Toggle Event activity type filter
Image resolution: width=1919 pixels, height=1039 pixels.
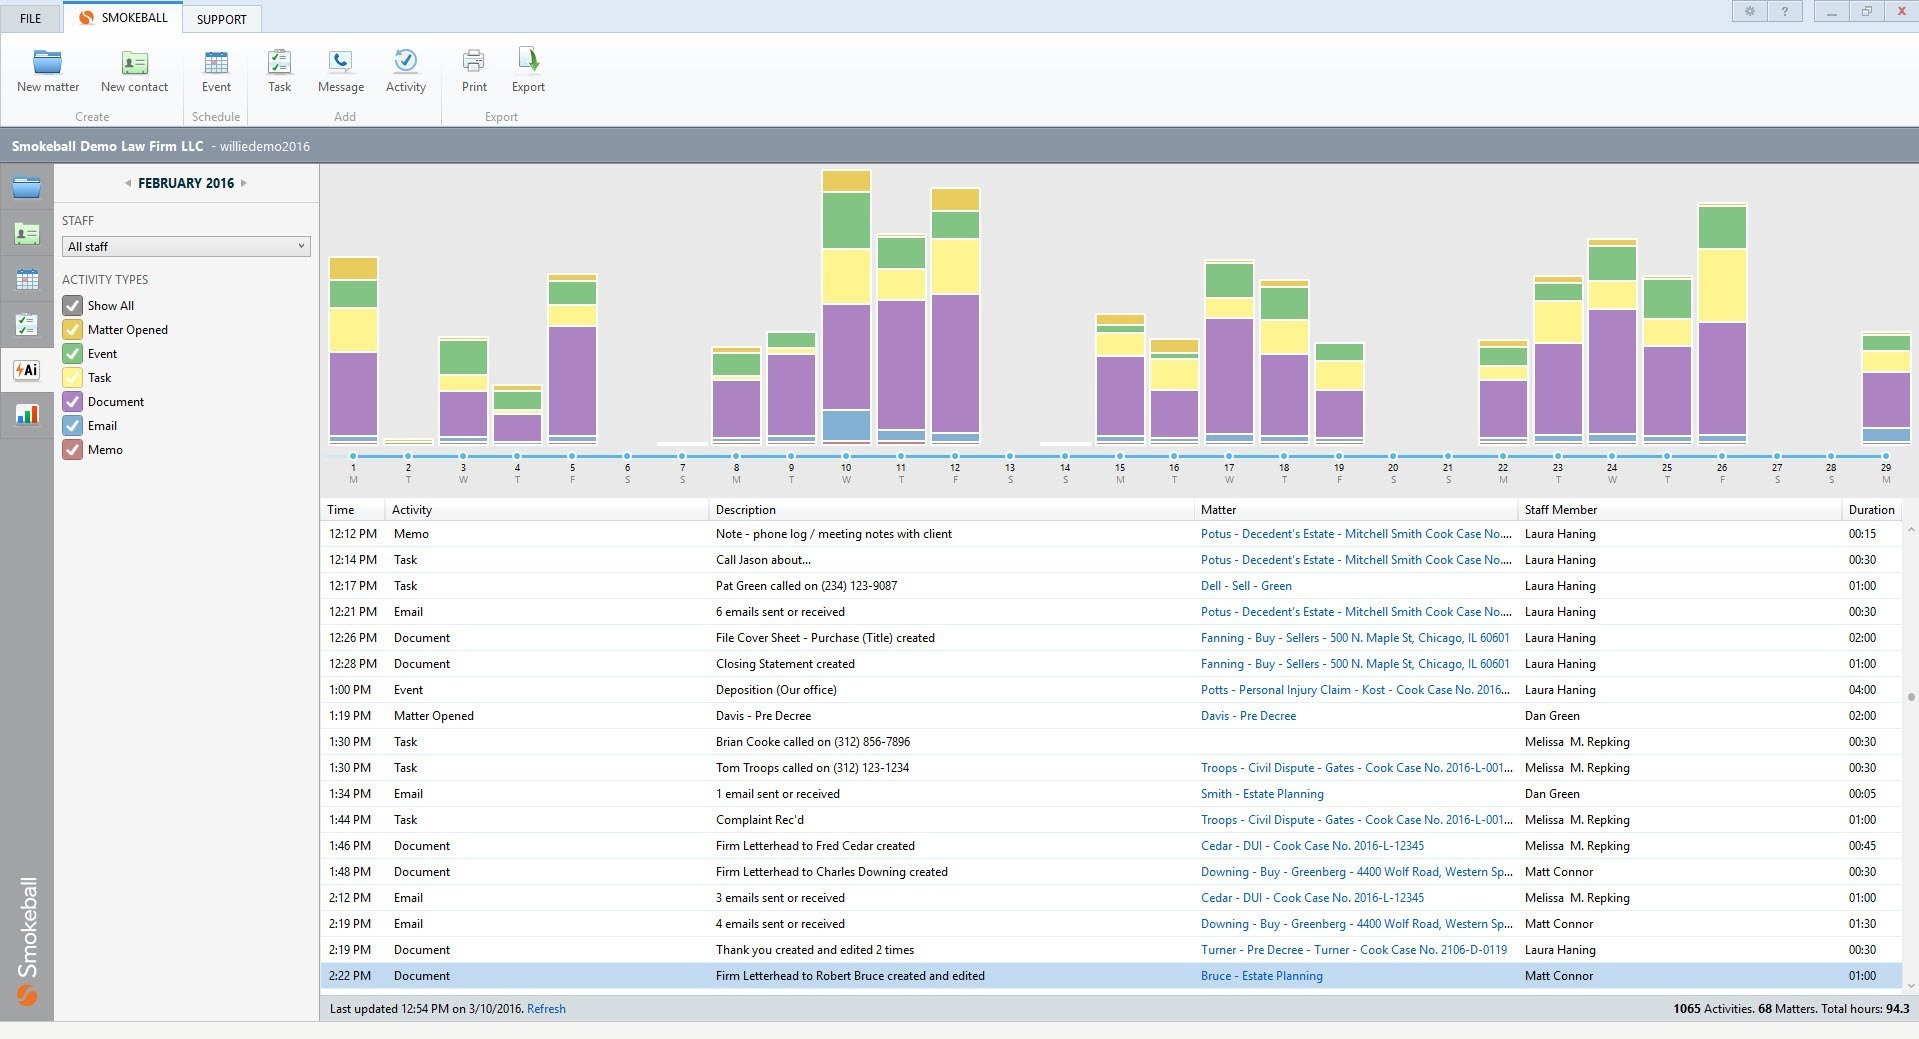click(x=72, y=353)
